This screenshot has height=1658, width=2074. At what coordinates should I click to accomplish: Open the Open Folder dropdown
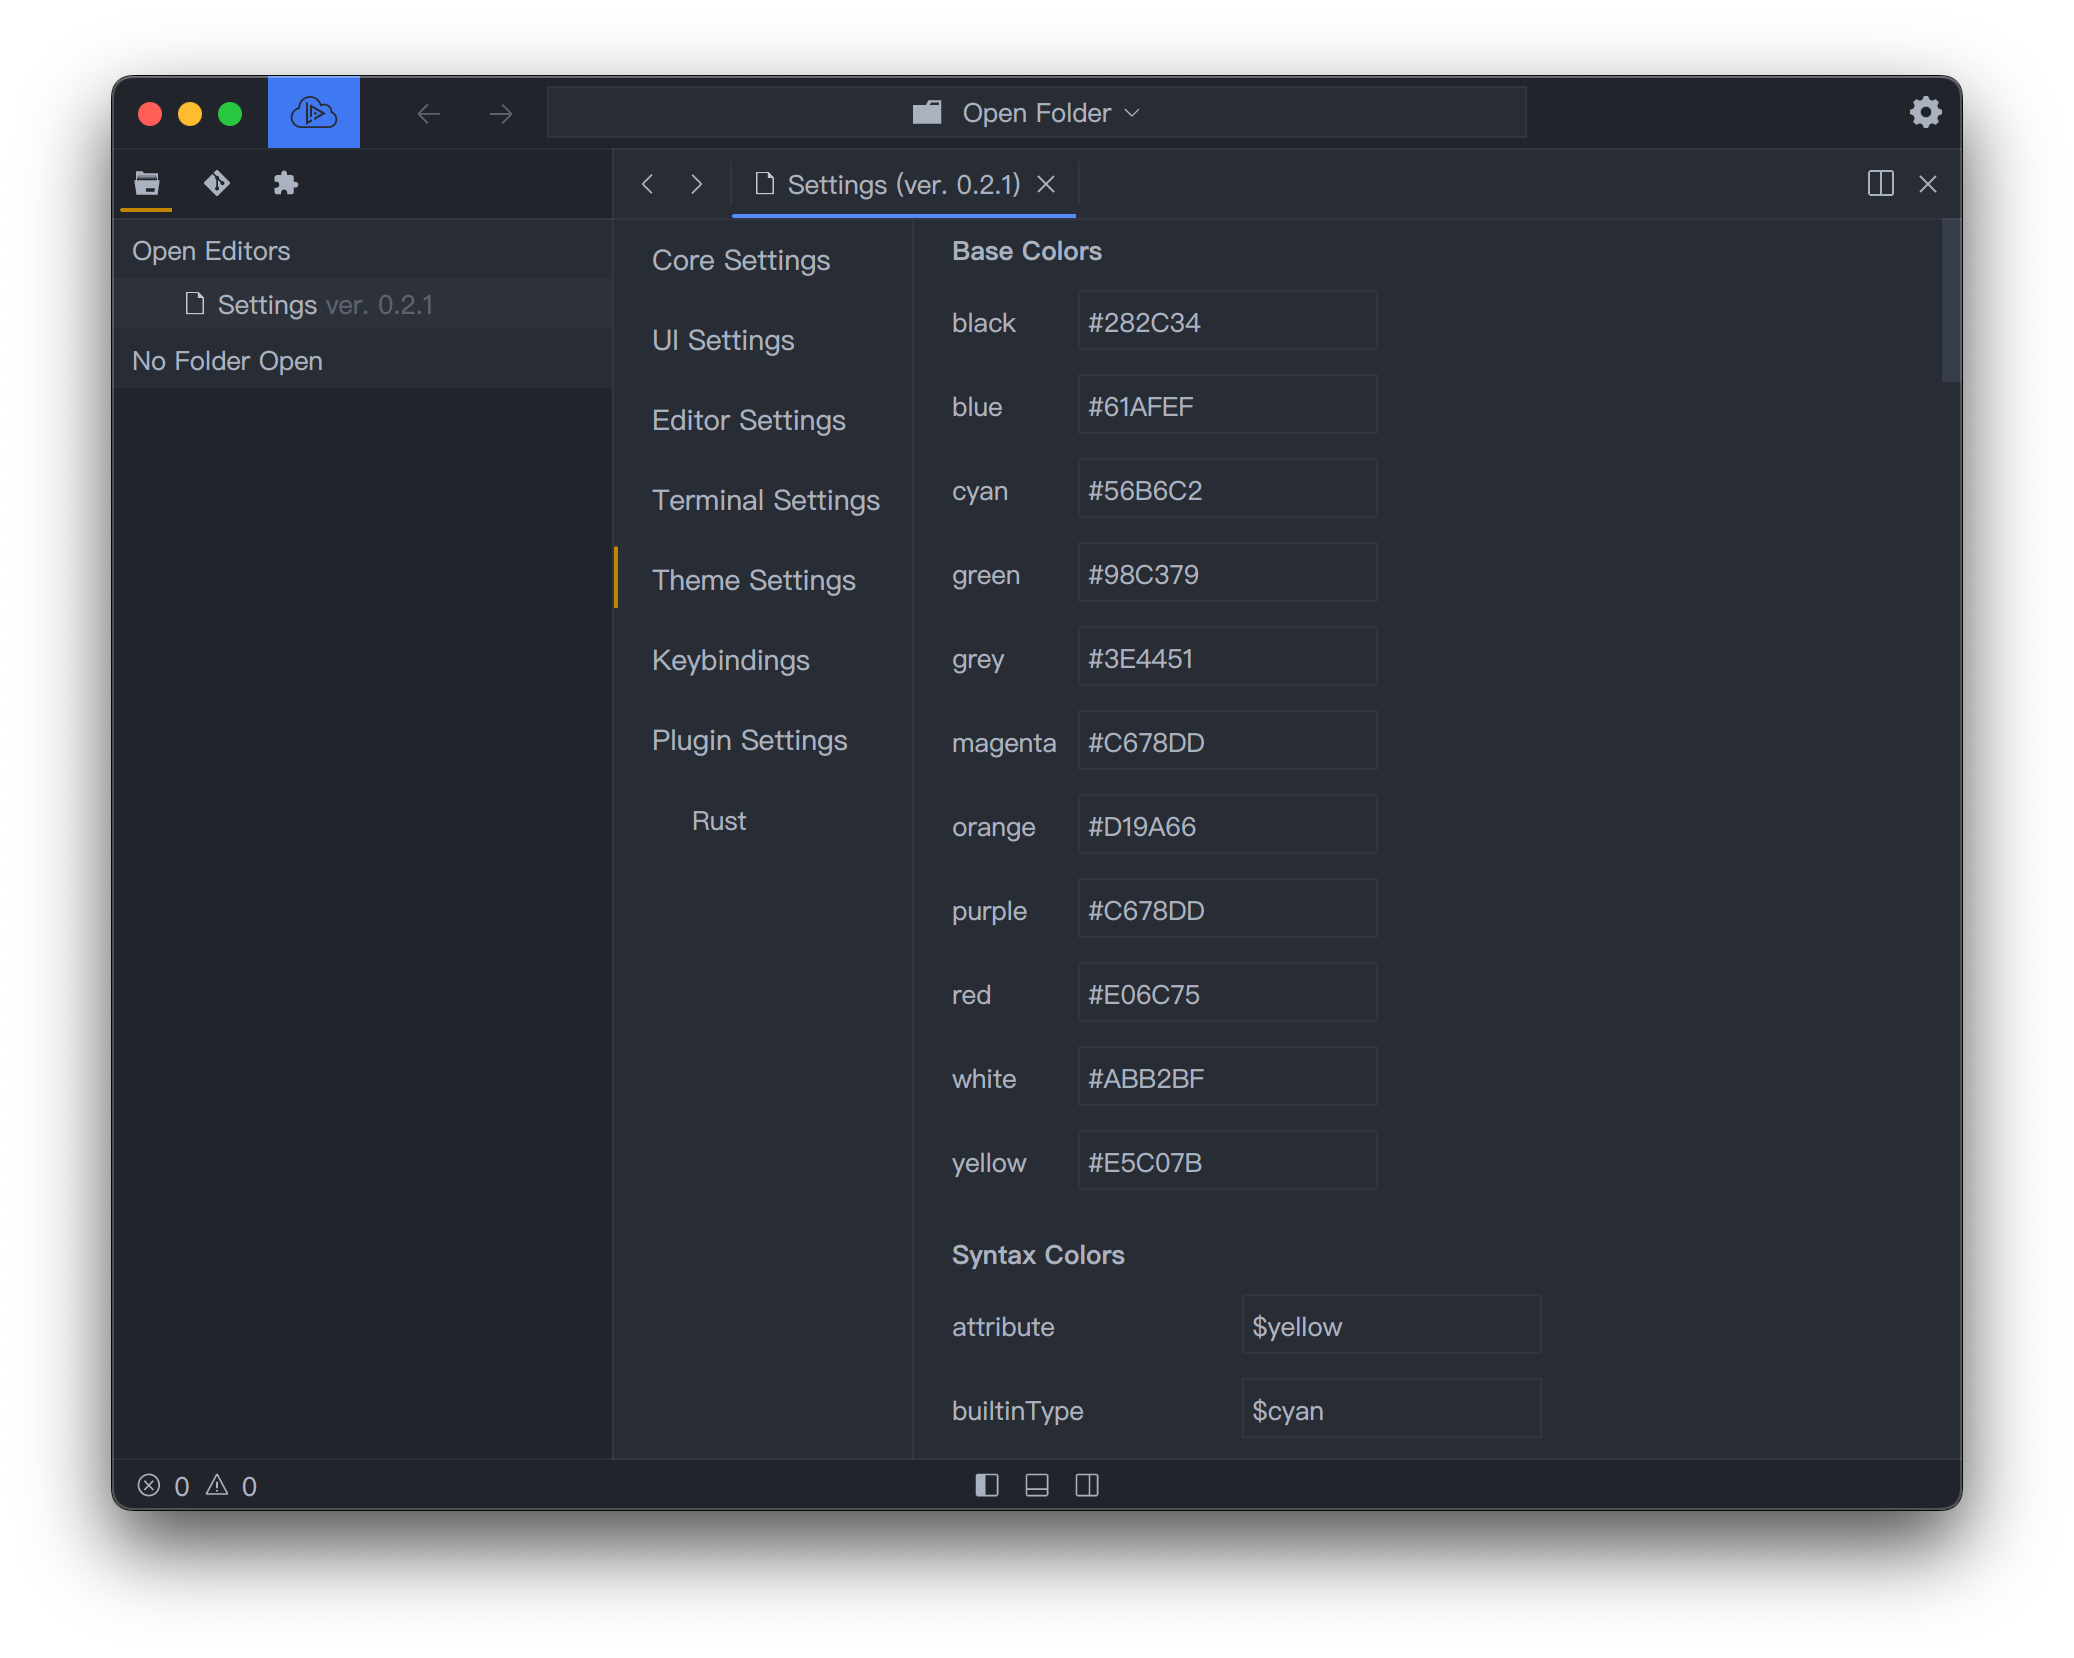pos(1036,113)
